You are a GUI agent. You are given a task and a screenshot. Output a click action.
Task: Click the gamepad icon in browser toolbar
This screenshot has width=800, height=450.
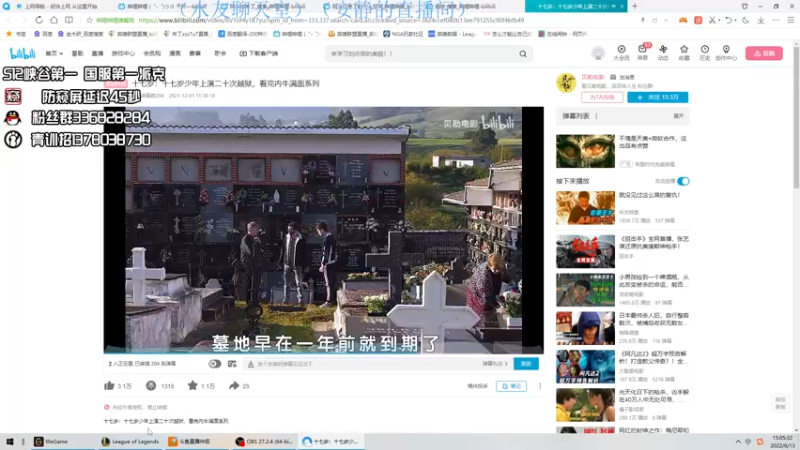tap(683, 20)
